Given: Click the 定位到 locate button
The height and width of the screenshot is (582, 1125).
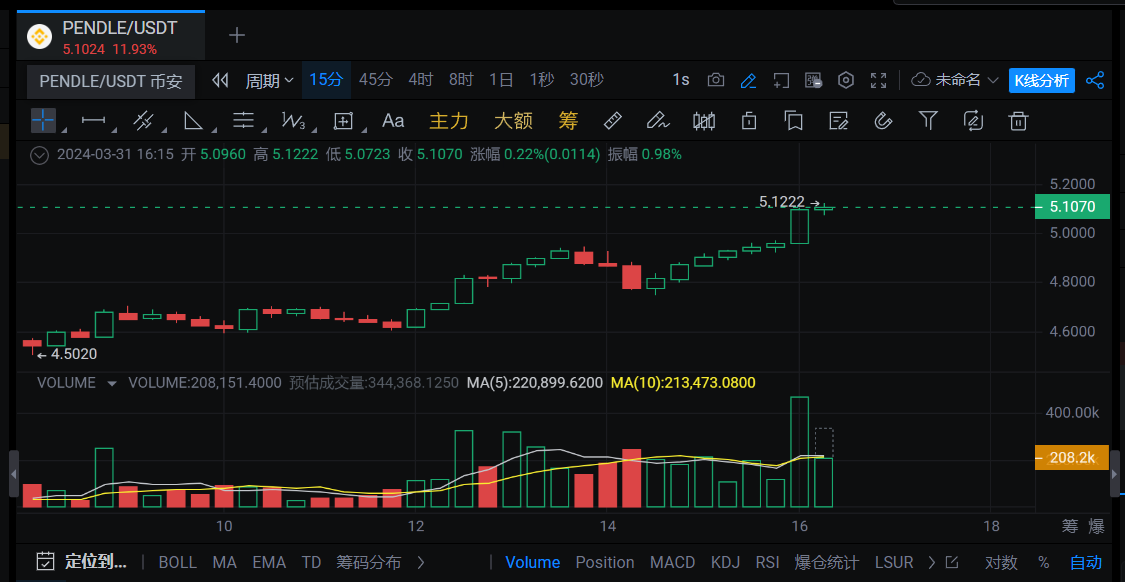Looking at the screenshot, I should [x=82, y=562].
